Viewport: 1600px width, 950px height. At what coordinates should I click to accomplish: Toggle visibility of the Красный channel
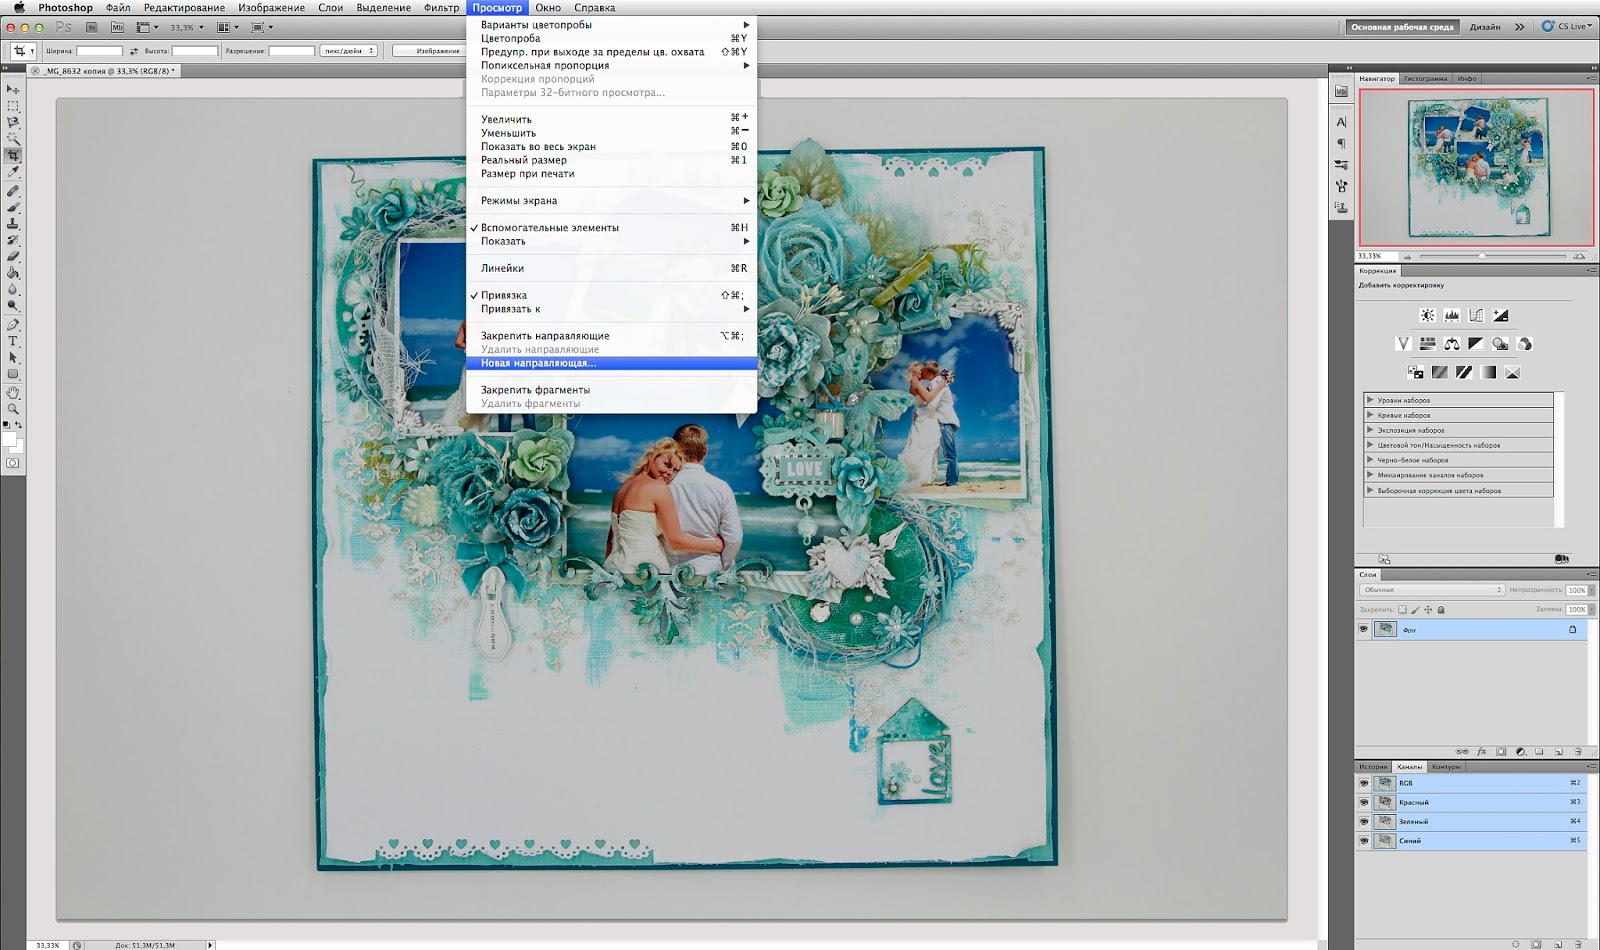click(1364, 802)
